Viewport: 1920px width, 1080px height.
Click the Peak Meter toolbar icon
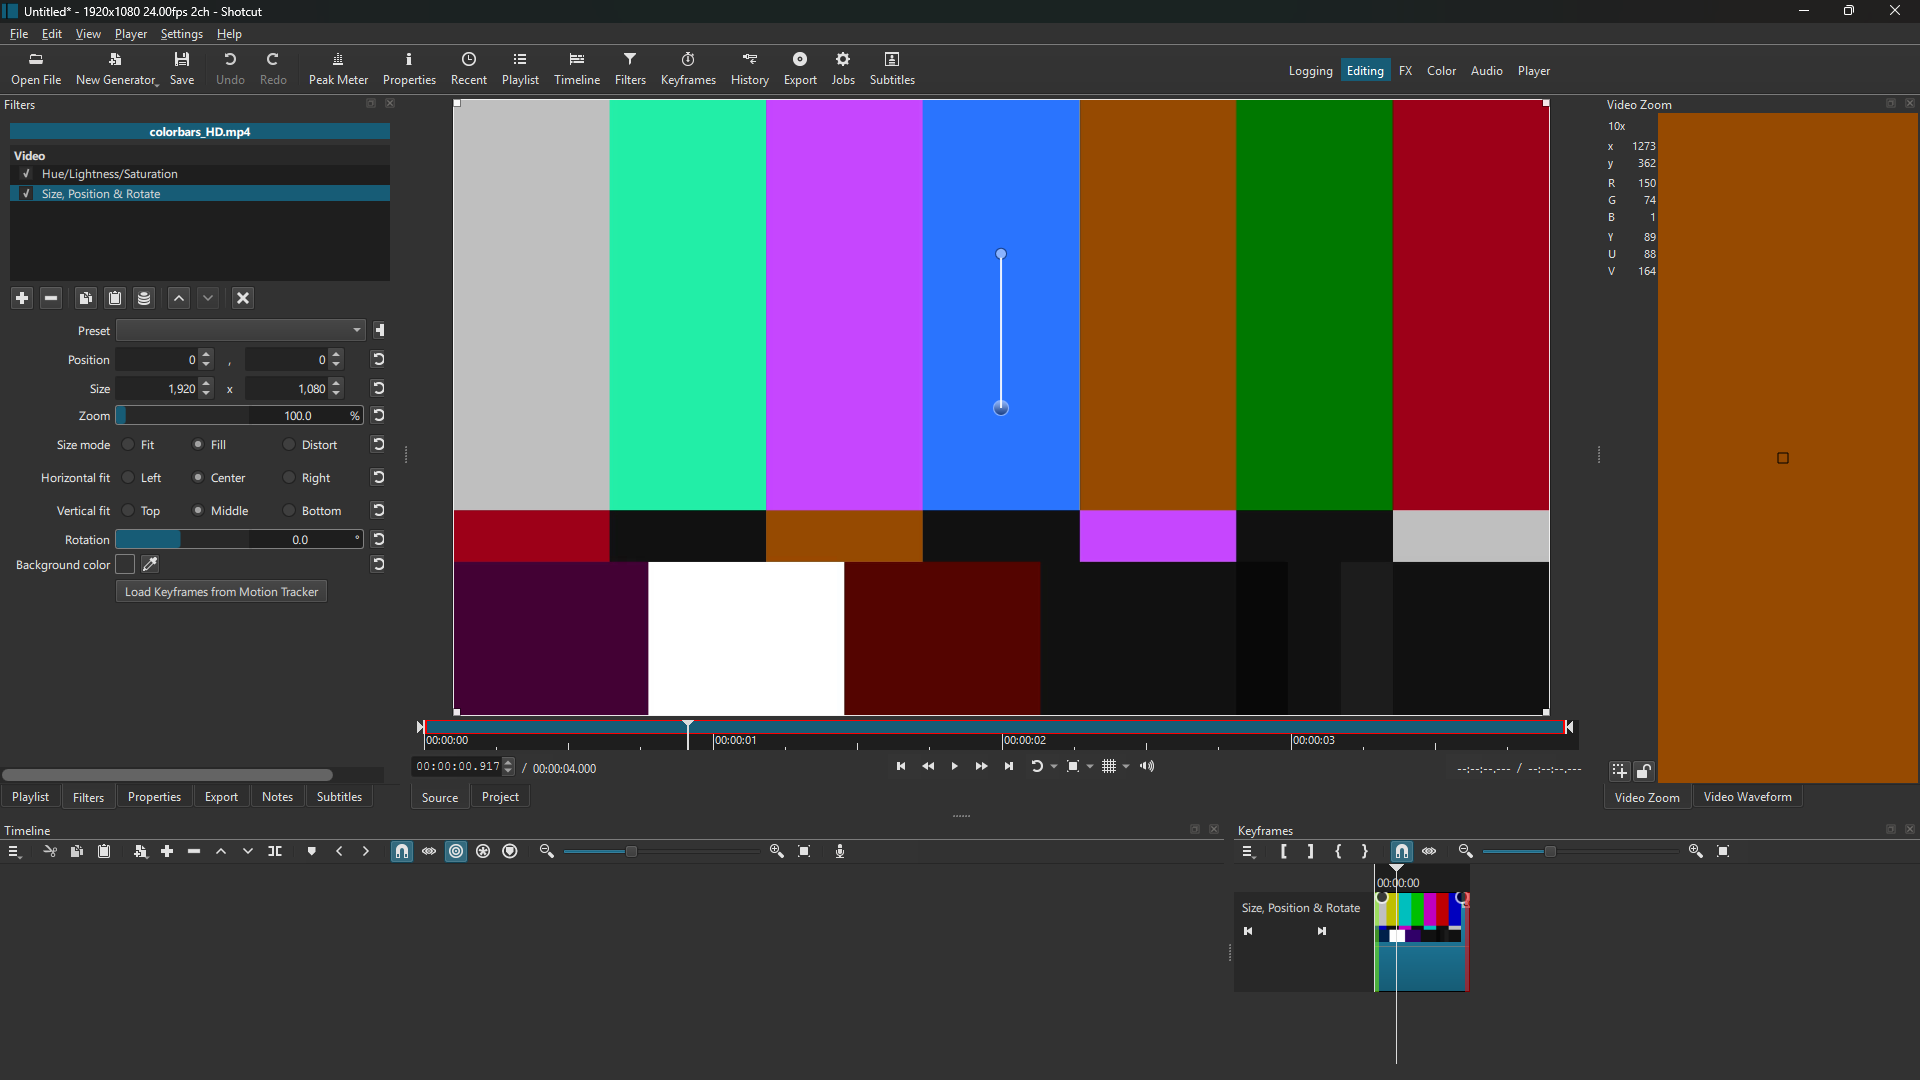[338, 68]
